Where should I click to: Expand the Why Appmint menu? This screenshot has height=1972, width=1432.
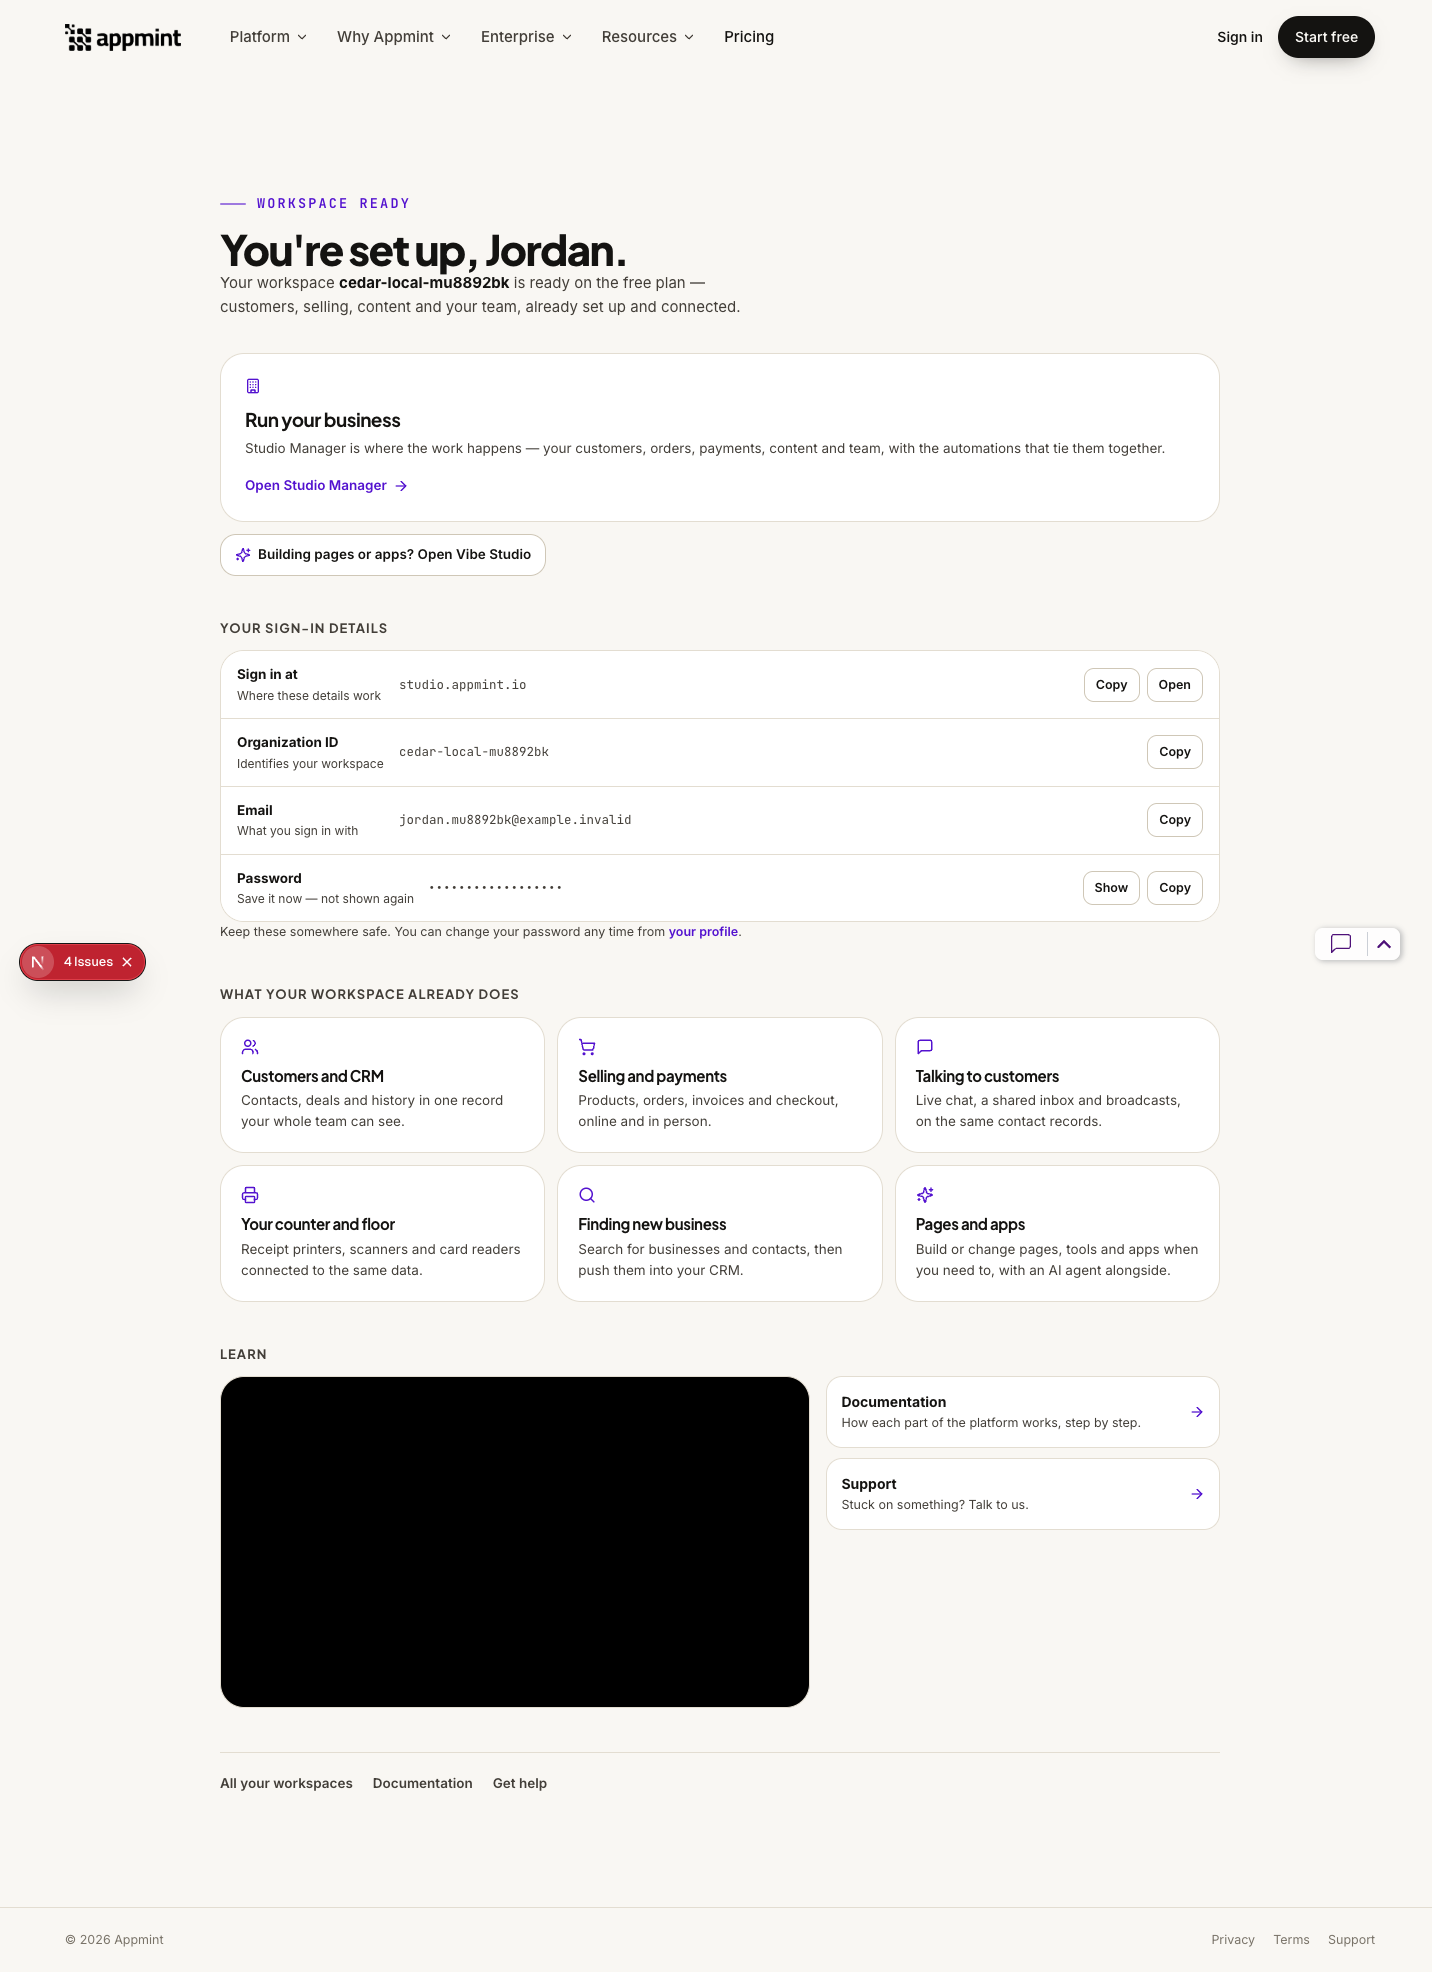click(x=394, y=37)
